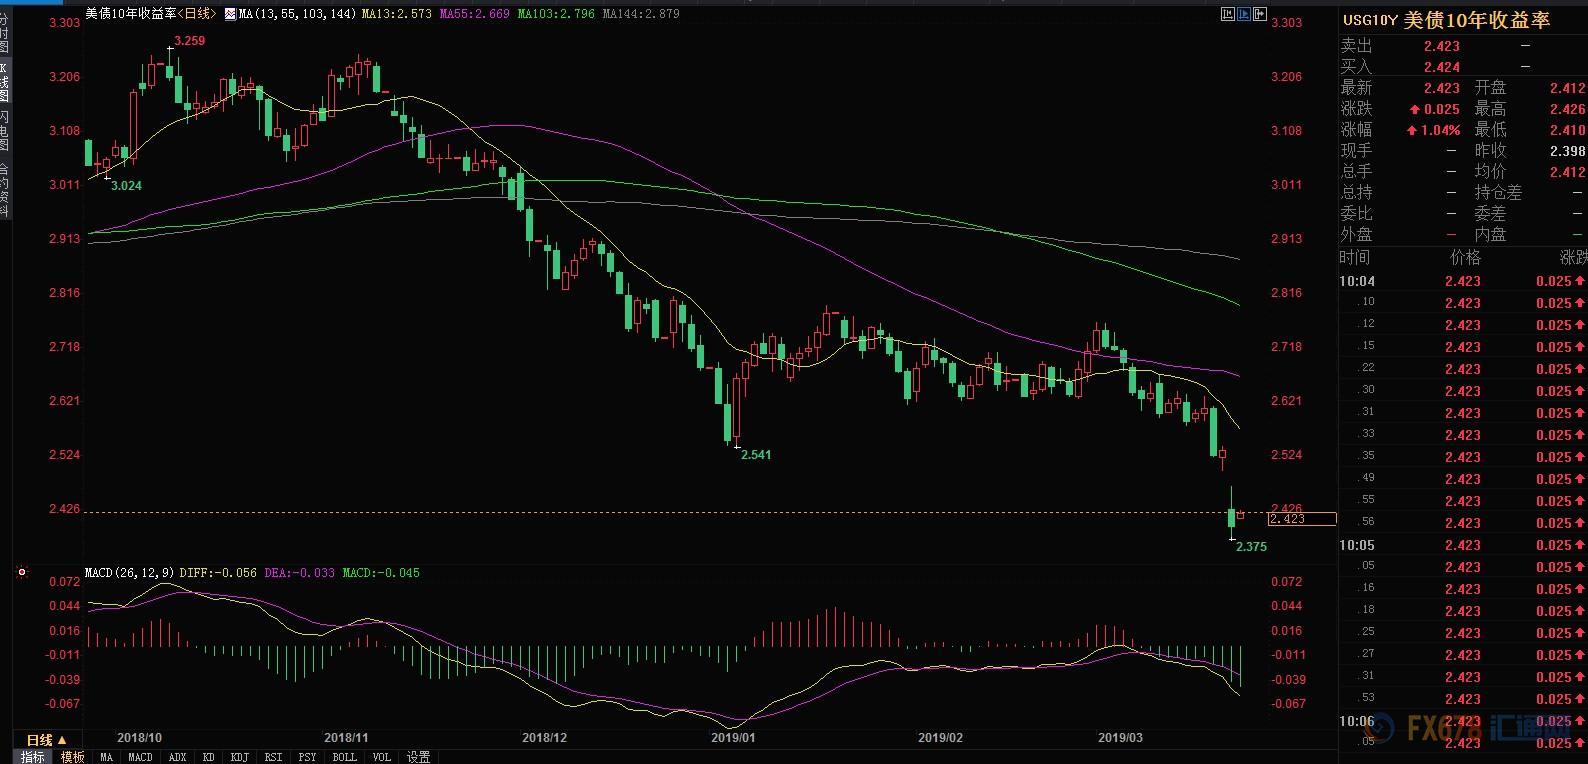Image resolution: width=1588 pixels, height=764 pixels.
Task: Open the 闪电图 sidebar view
Action: point(4,131)
